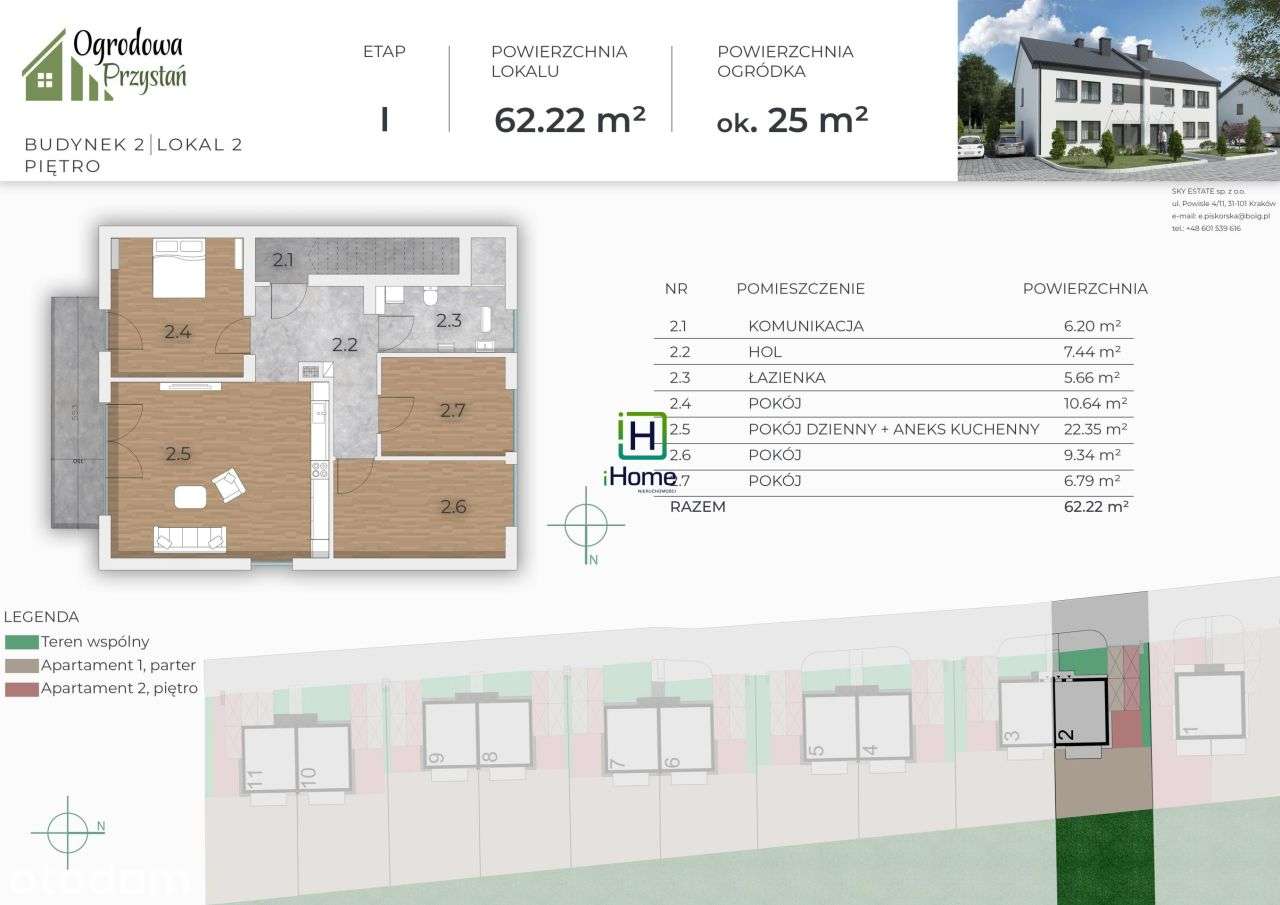Select building number 7 on site map
Image resolution: width=1280 pixels, height=905 pixels.
[632, 739]
